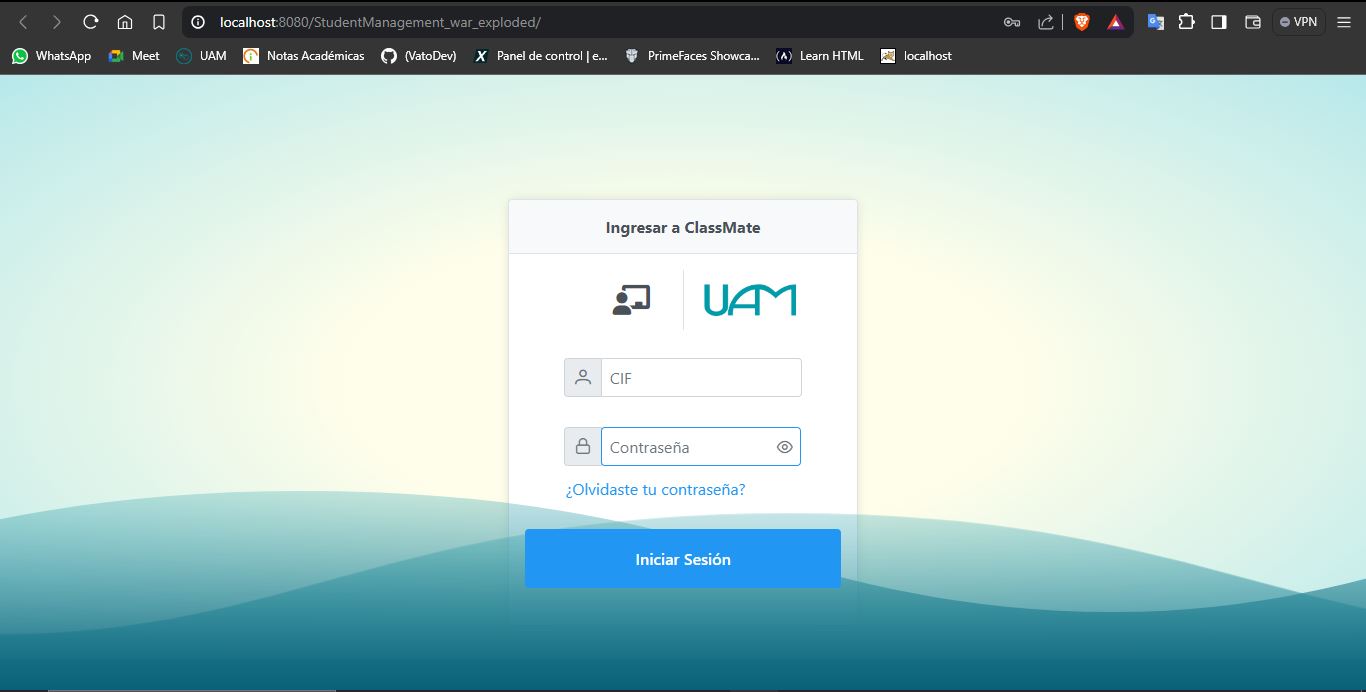Focus the Contraseña password field

tap(686, 447)
